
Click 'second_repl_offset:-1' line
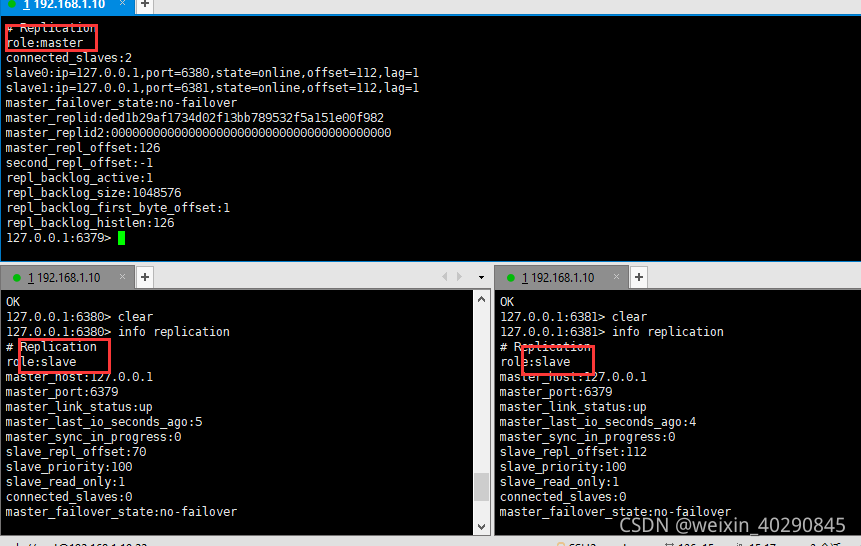click(80, 163)
